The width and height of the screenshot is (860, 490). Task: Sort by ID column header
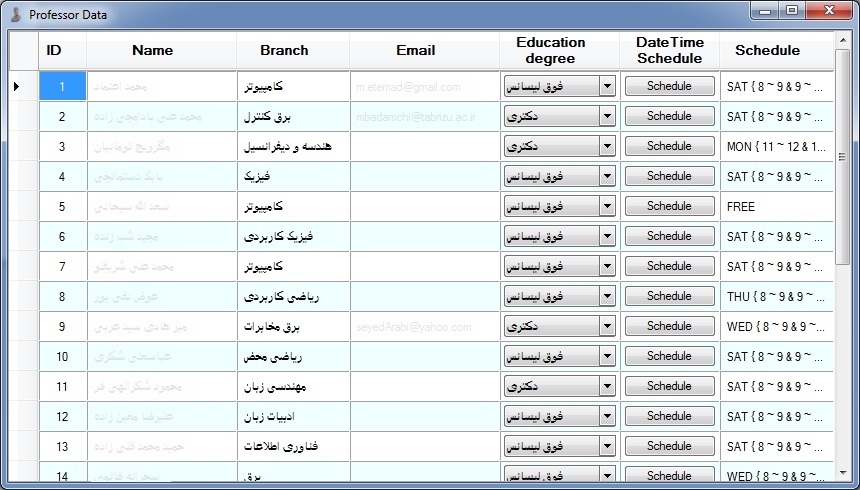point(62,50)
